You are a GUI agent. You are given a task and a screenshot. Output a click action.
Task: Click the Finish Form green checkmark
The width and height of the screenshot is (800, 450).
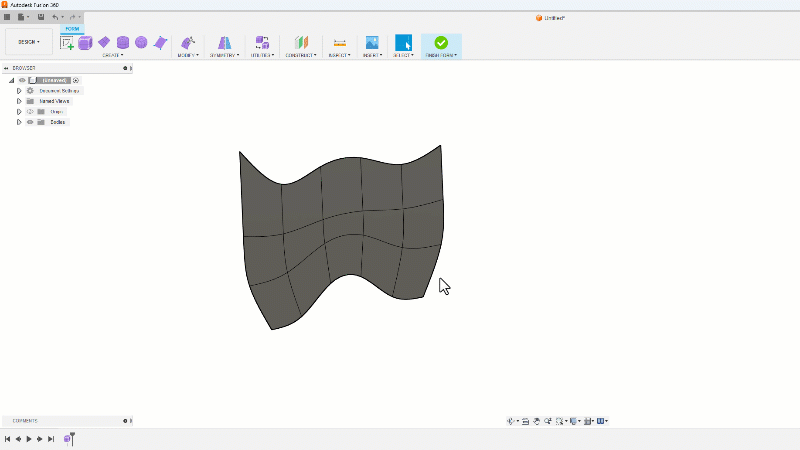click(x=441, y=42)
